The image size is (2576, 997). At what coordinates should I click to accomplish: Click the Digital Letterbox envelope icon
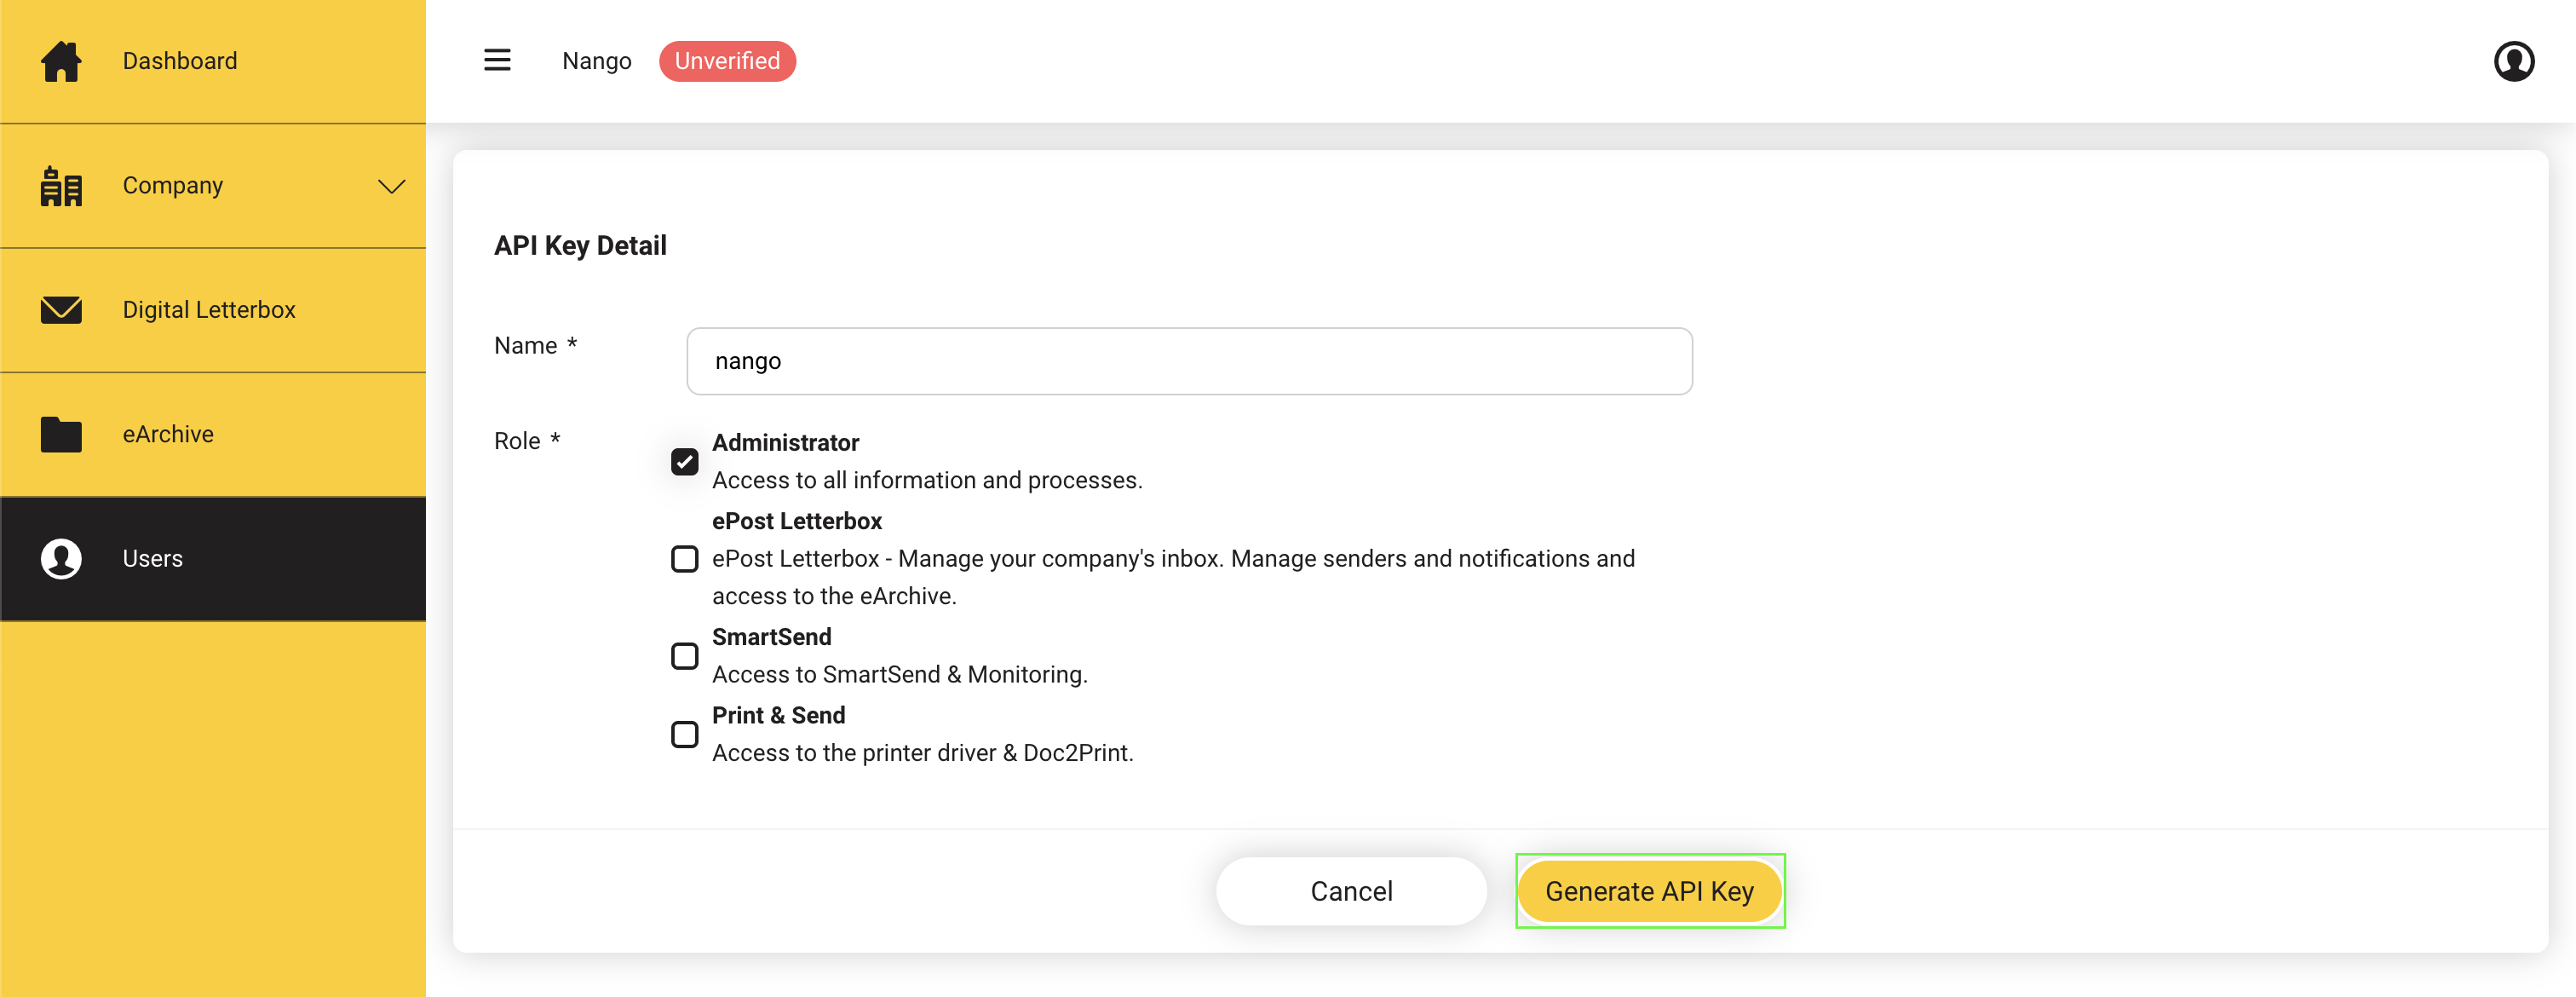pyautogui.click(x=61, y=310)
